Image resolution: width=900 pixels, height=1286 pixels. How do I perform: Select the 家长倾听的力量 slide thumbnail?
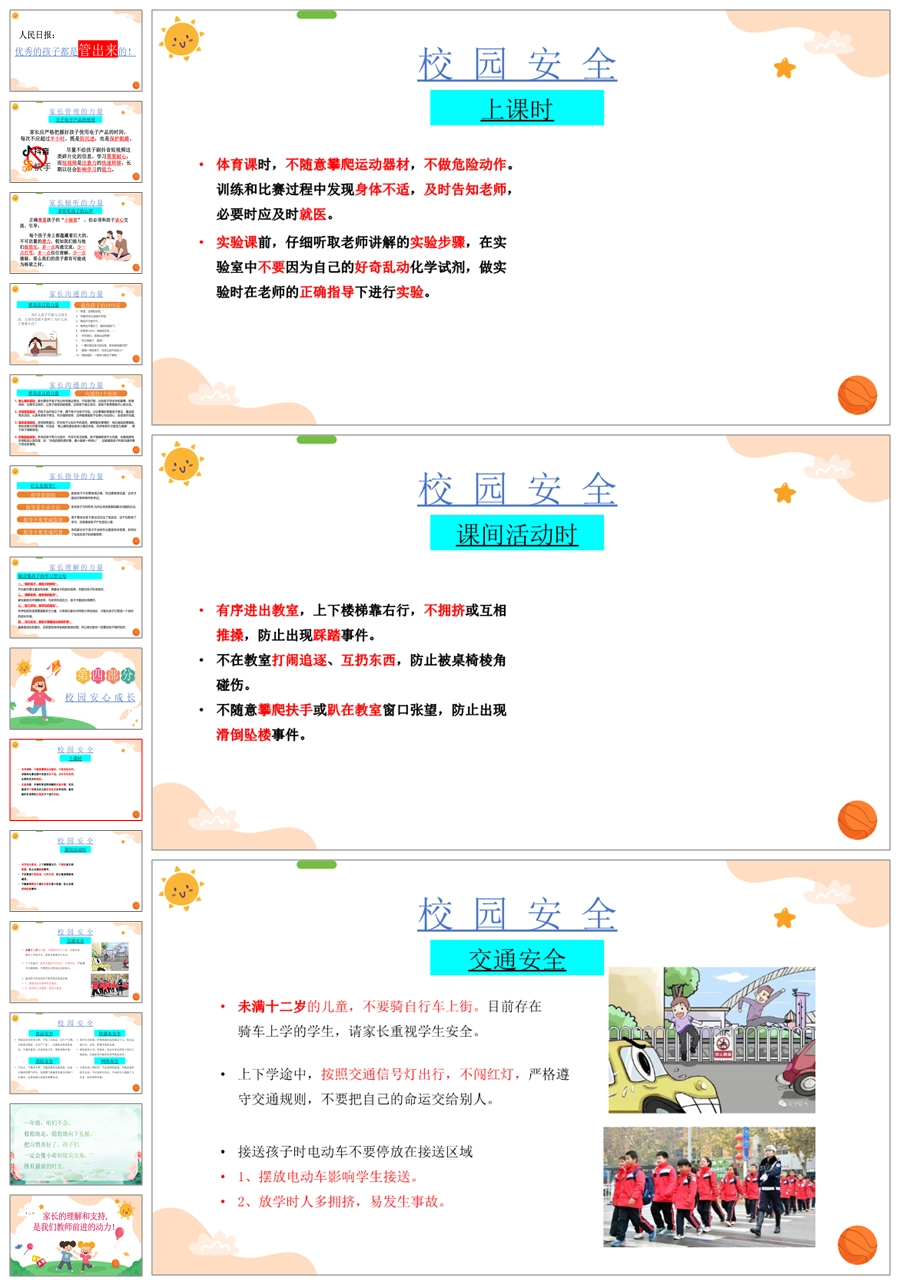click(76, 233)
